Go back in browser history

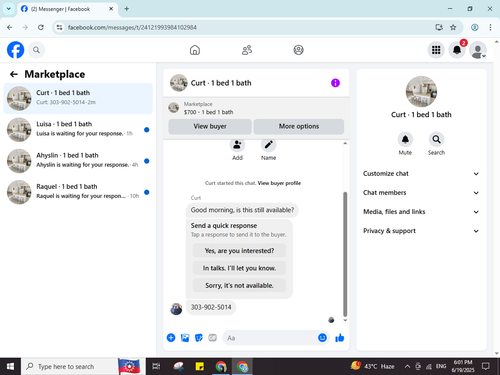click(x=10, y=27)
